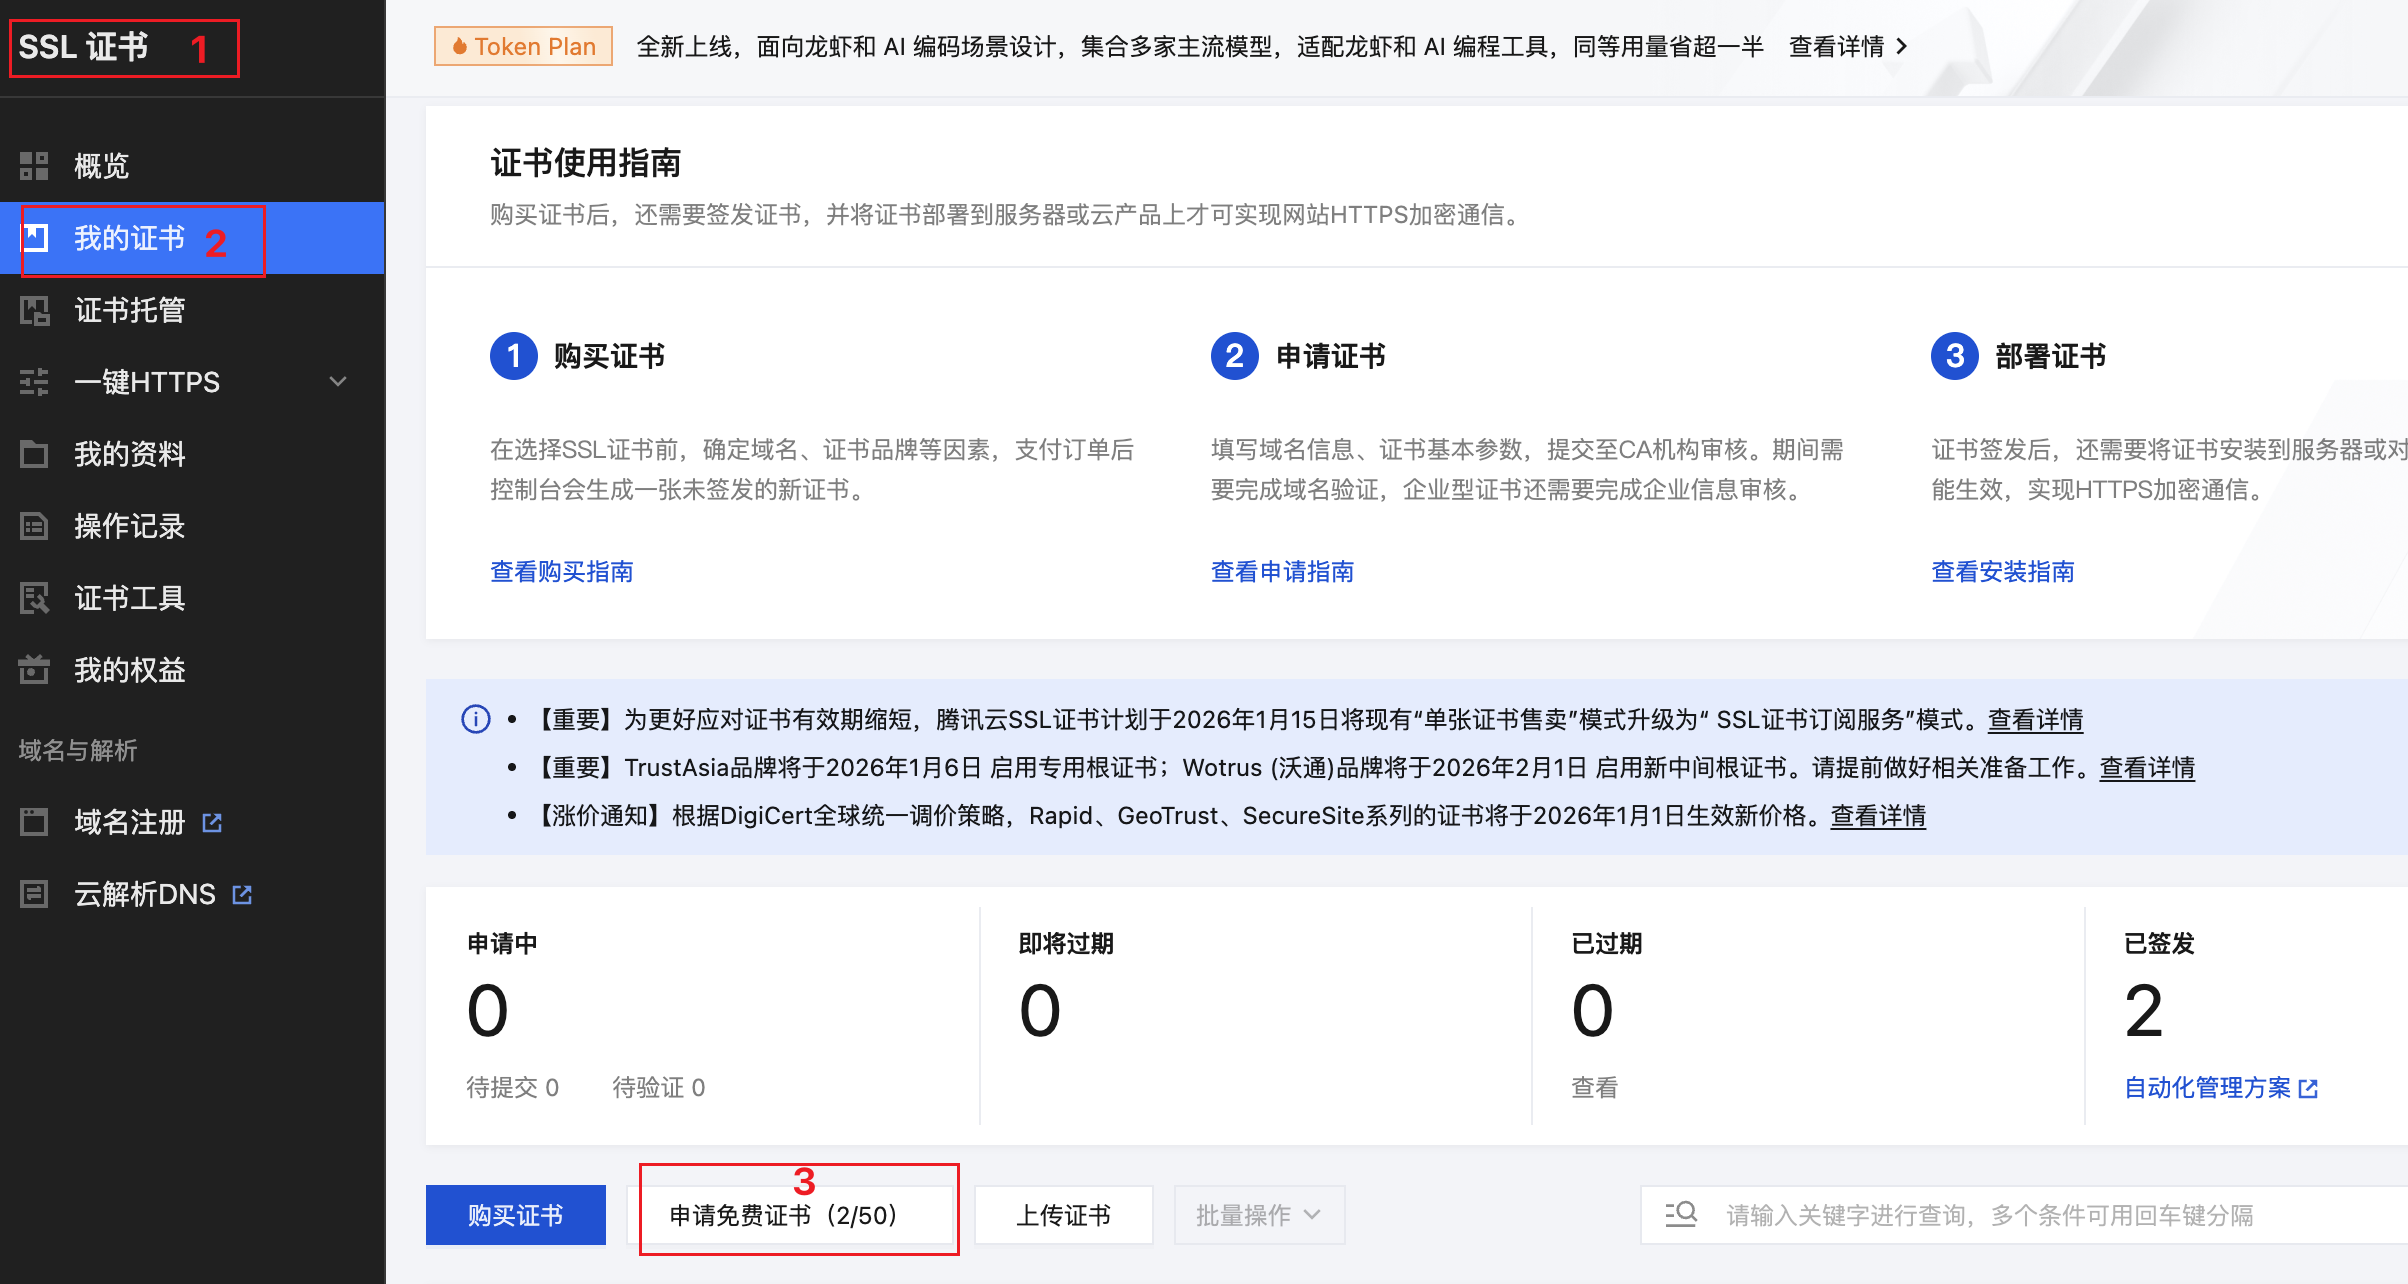Open the info circle icon on the notice
2408x1284 pixels.
475,719
